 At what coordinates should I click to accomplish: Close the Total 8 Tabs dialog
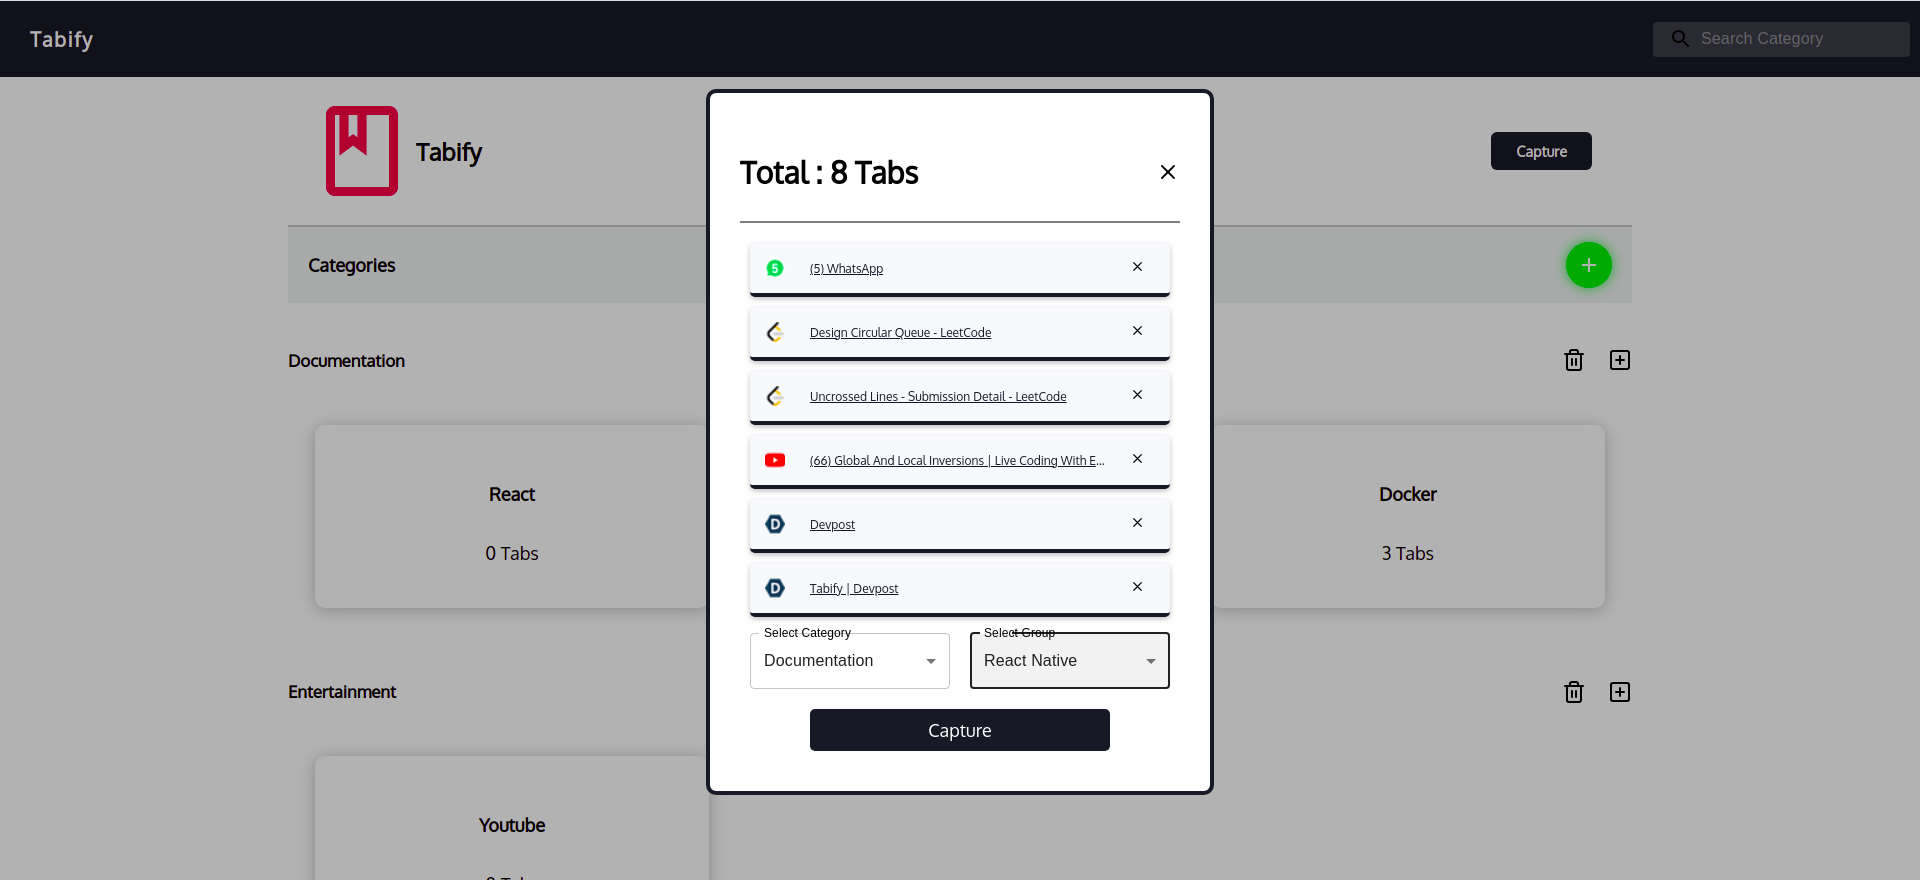click(1167, 172)
